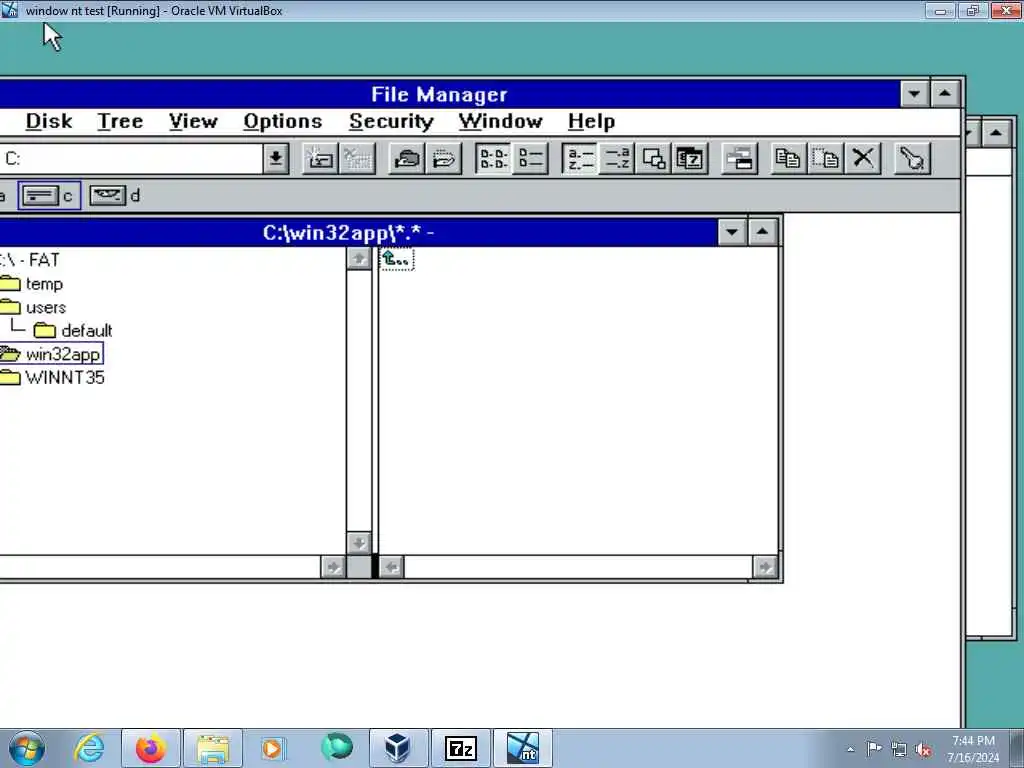The image size is (1024, 768).
Task: Select drive c in the drive bar
Action: [x=49, y=195]
